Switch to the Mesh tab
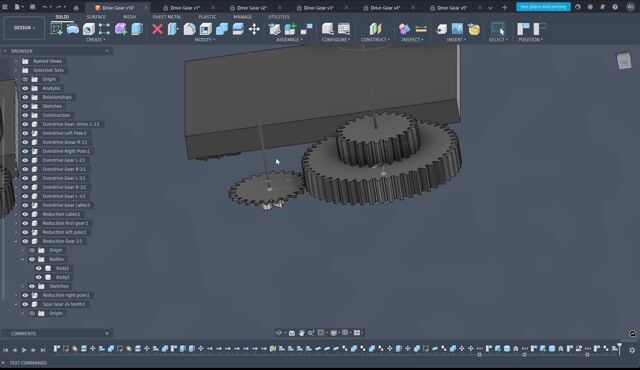640x370 pixels. click(x=129, y=17)
